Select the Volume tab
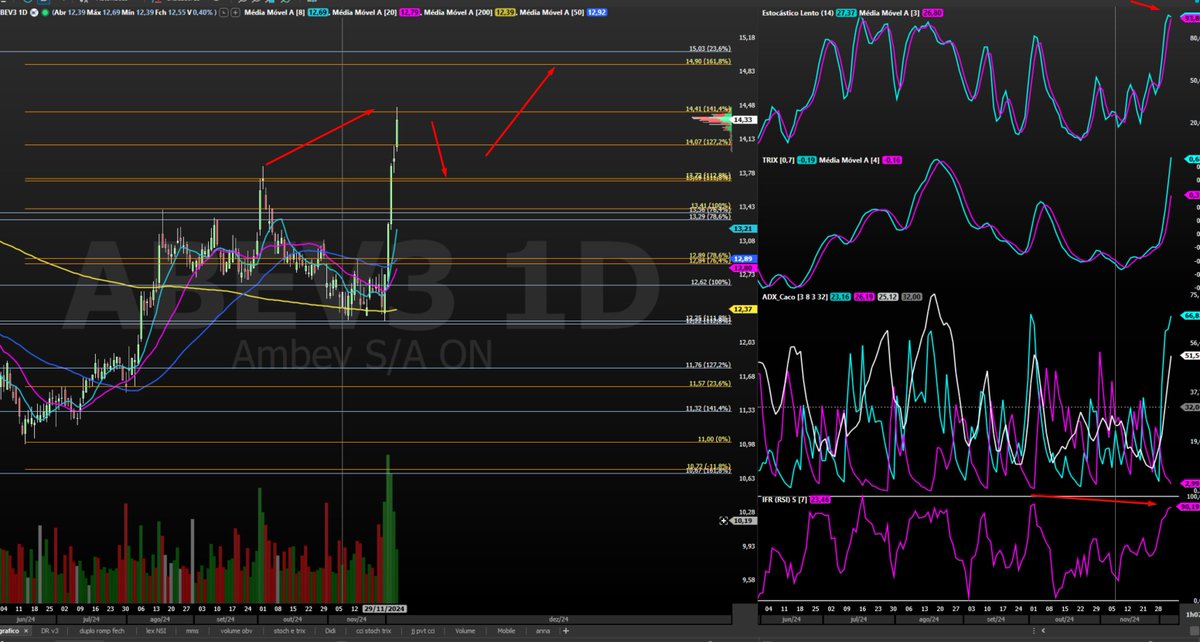1200x642 pixels. (465, 631)
